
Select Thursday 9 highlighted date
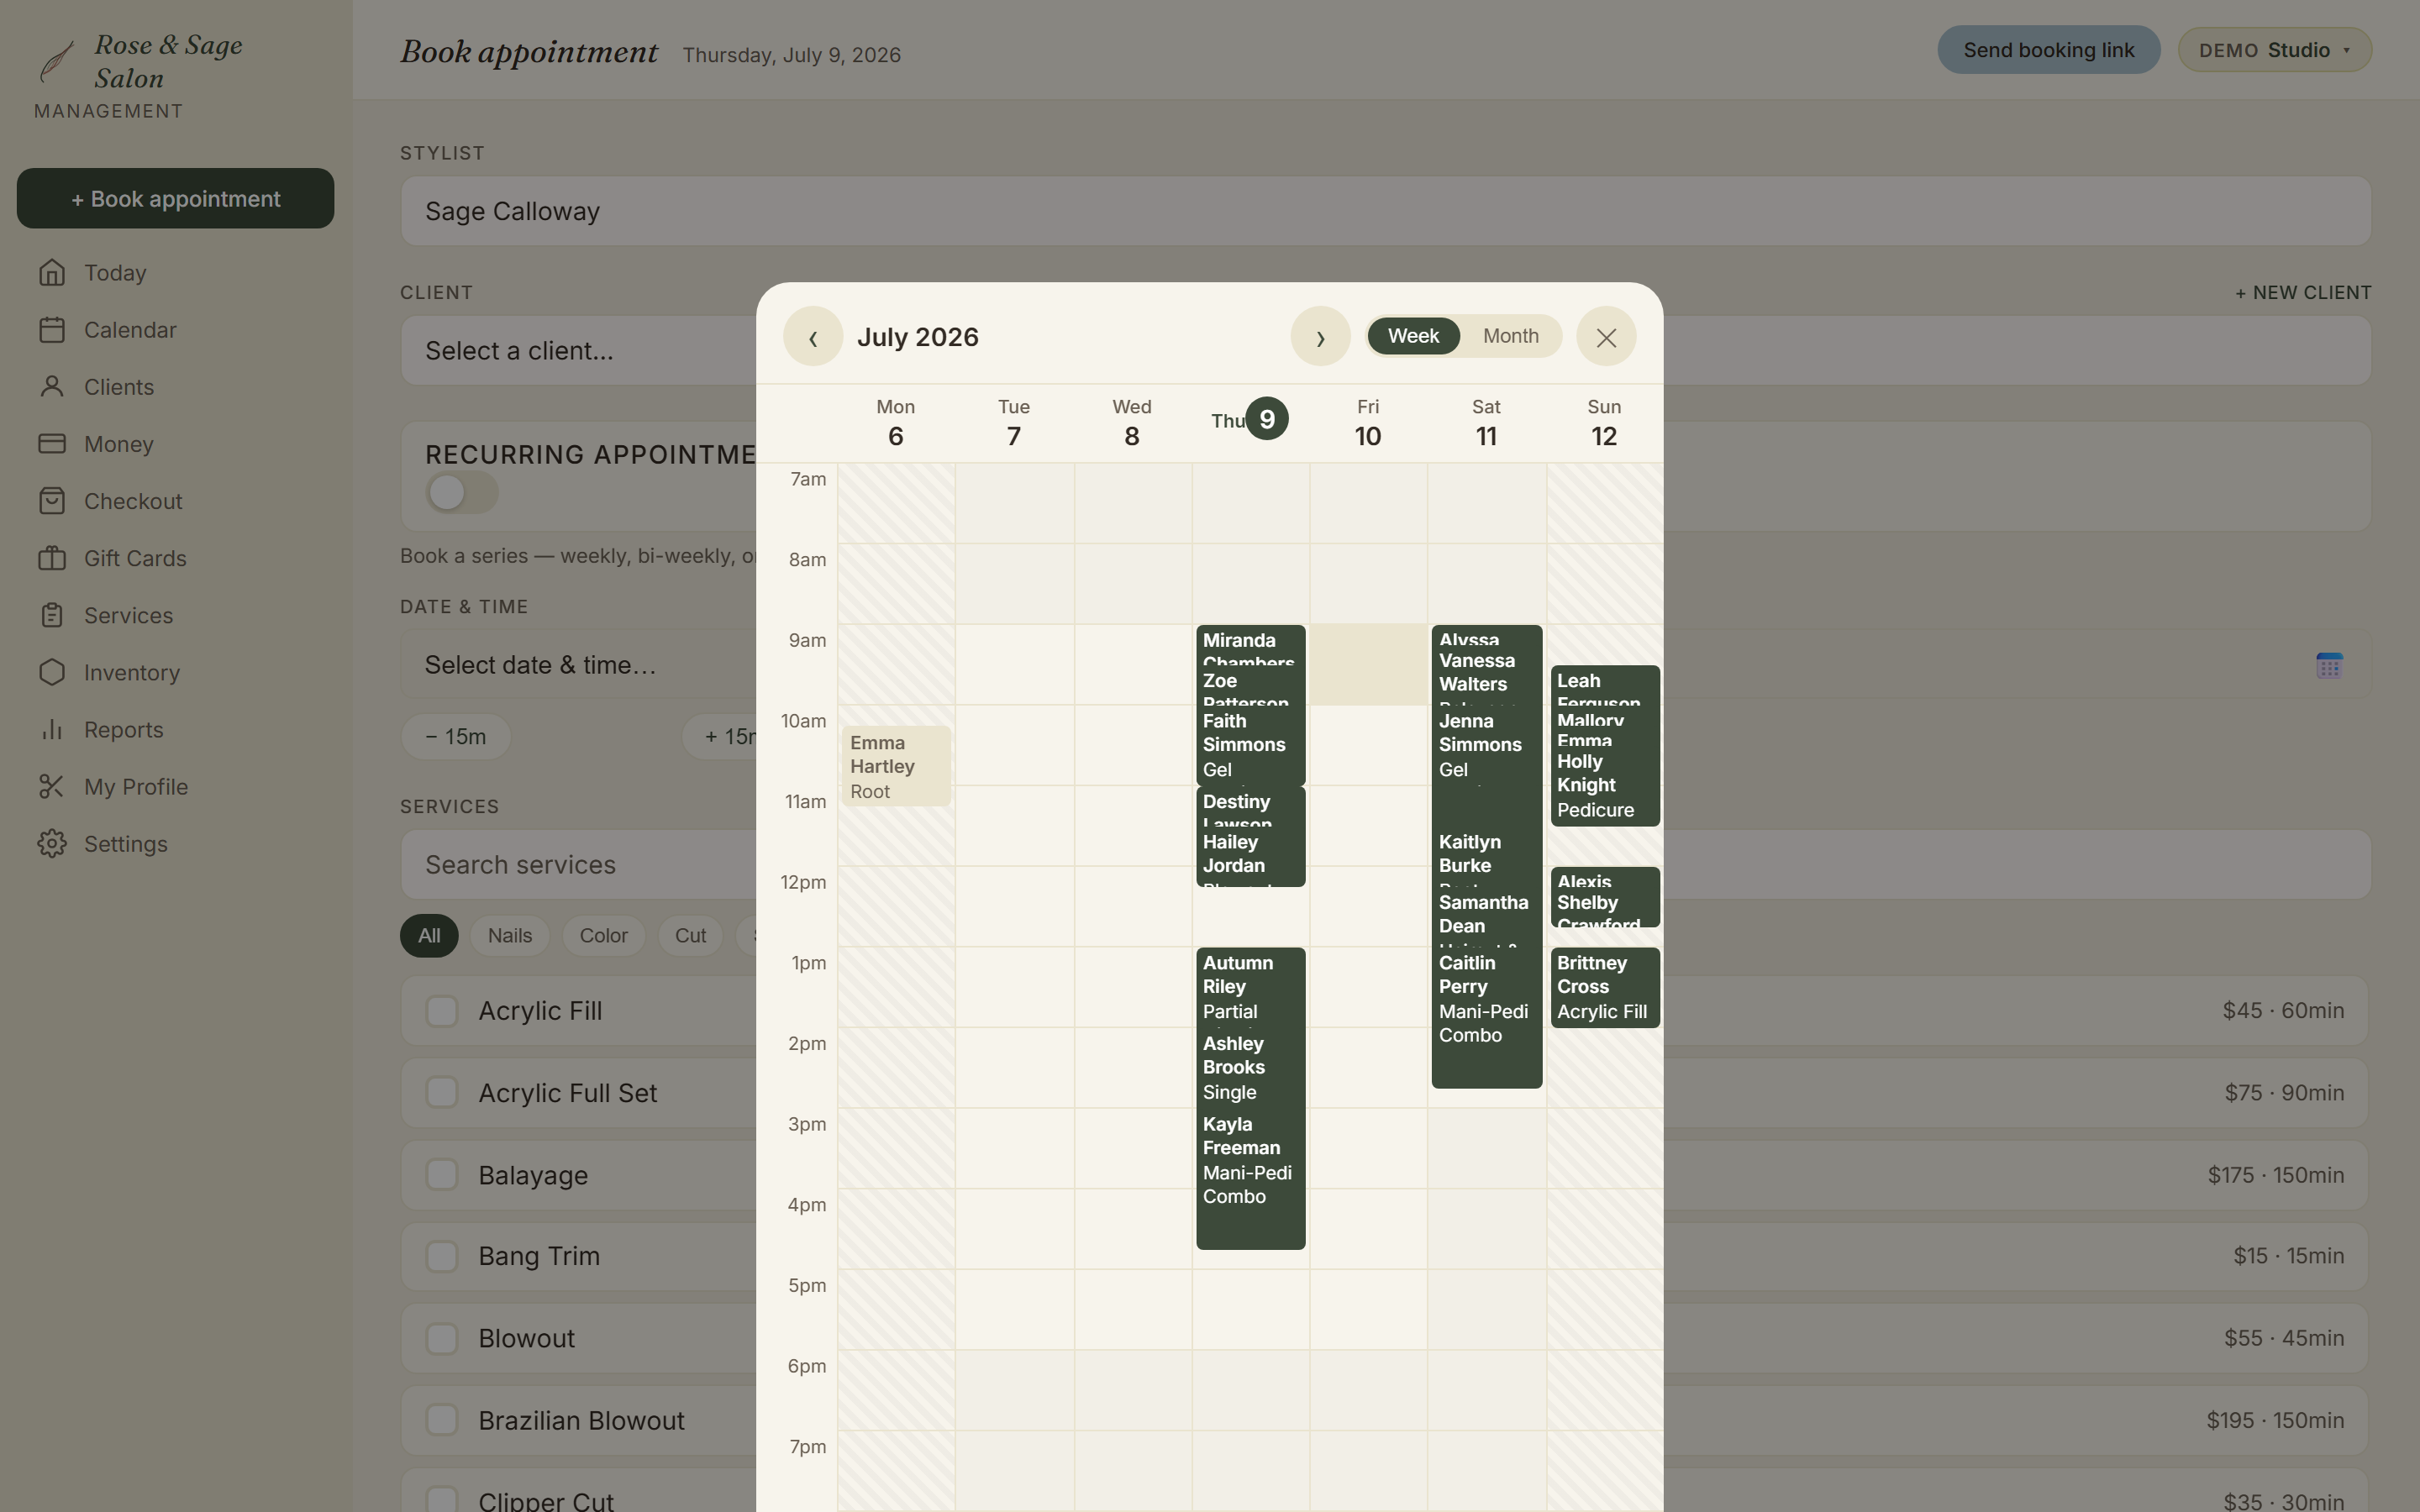click(1266, 419)
